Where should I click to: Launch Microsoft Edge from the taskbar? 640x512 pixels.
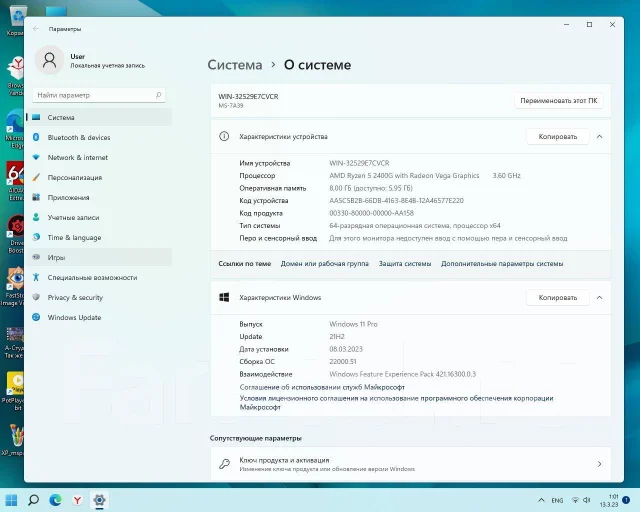[x=56, y=500]
